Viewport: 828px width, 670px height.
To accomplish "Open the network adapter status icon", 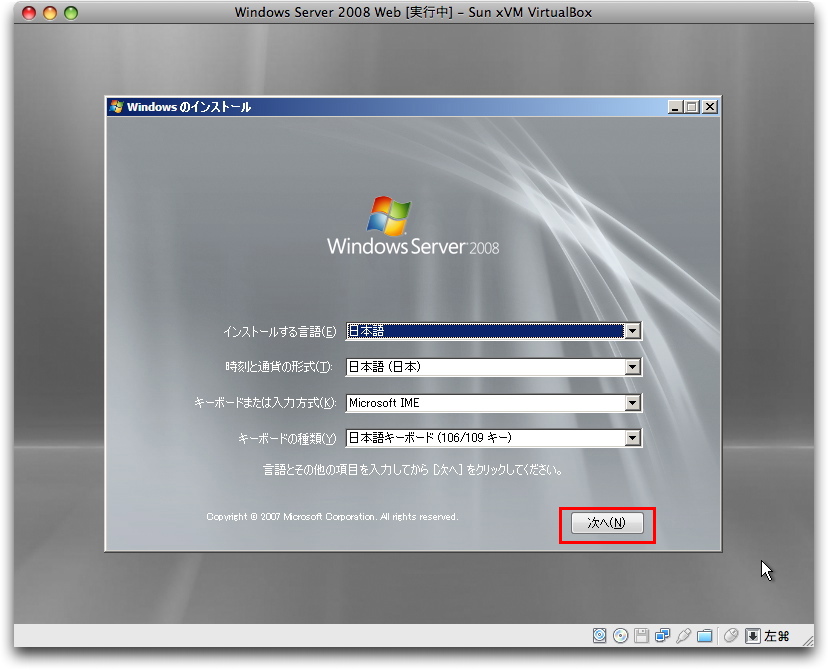I will [662, 635].
